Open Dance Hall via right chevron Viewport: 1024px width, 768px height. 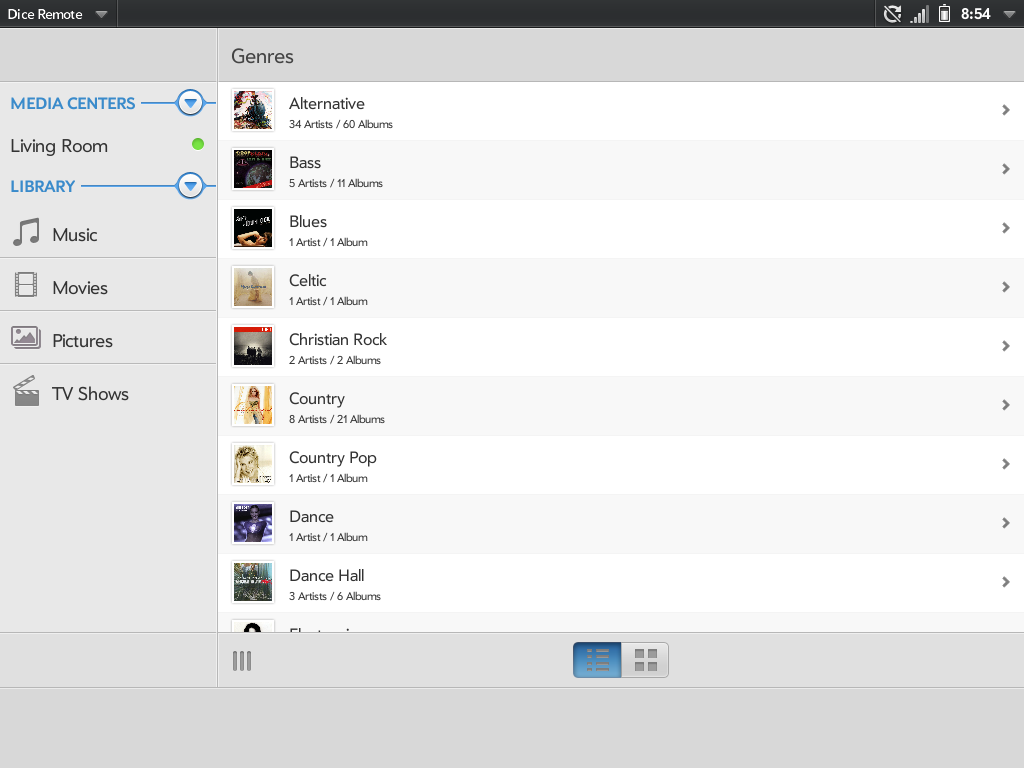pos(1006,582)
